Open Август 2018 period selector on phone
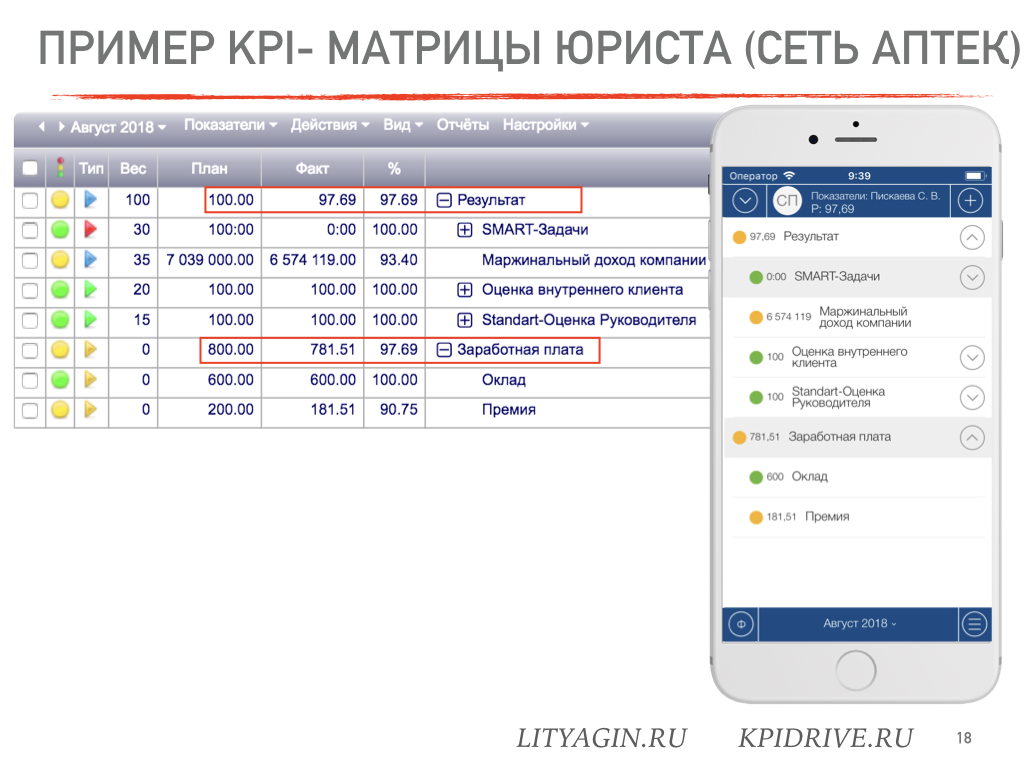This screenshot has width=1024, height=768. tap(859, 624)
